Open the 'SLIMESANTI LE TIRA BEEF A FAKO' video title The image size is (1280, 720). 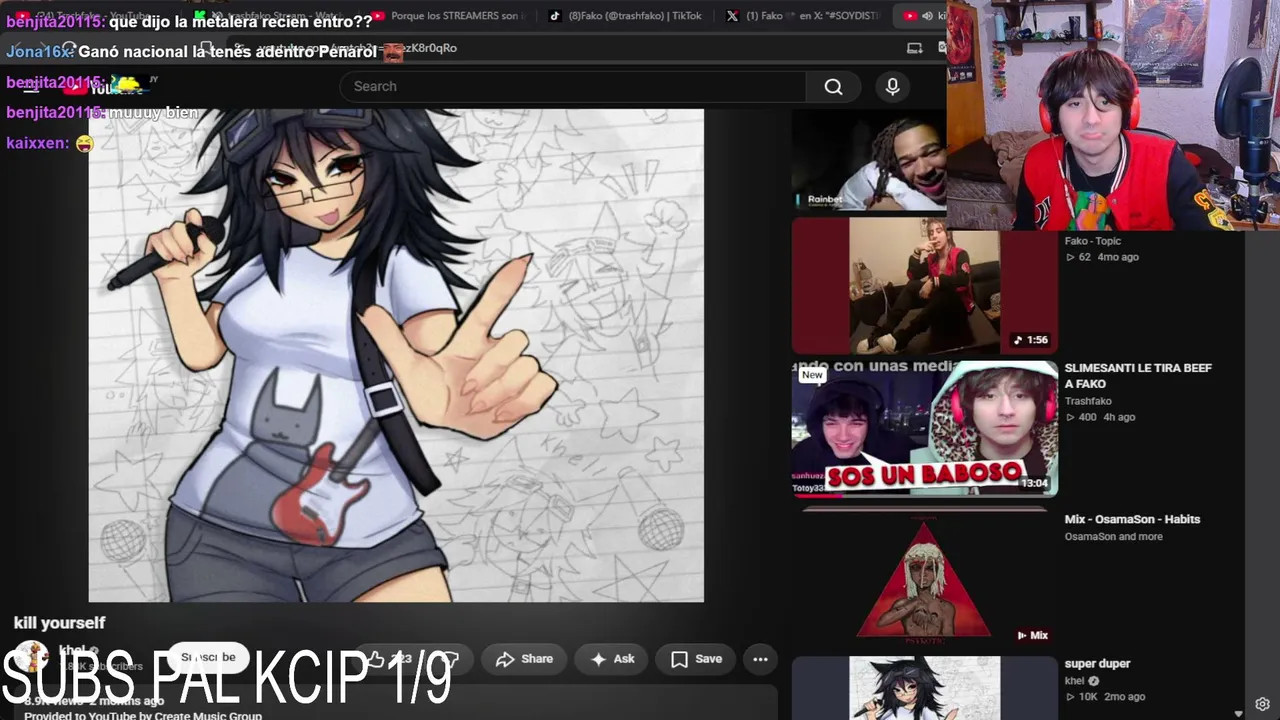point(1137,376)
